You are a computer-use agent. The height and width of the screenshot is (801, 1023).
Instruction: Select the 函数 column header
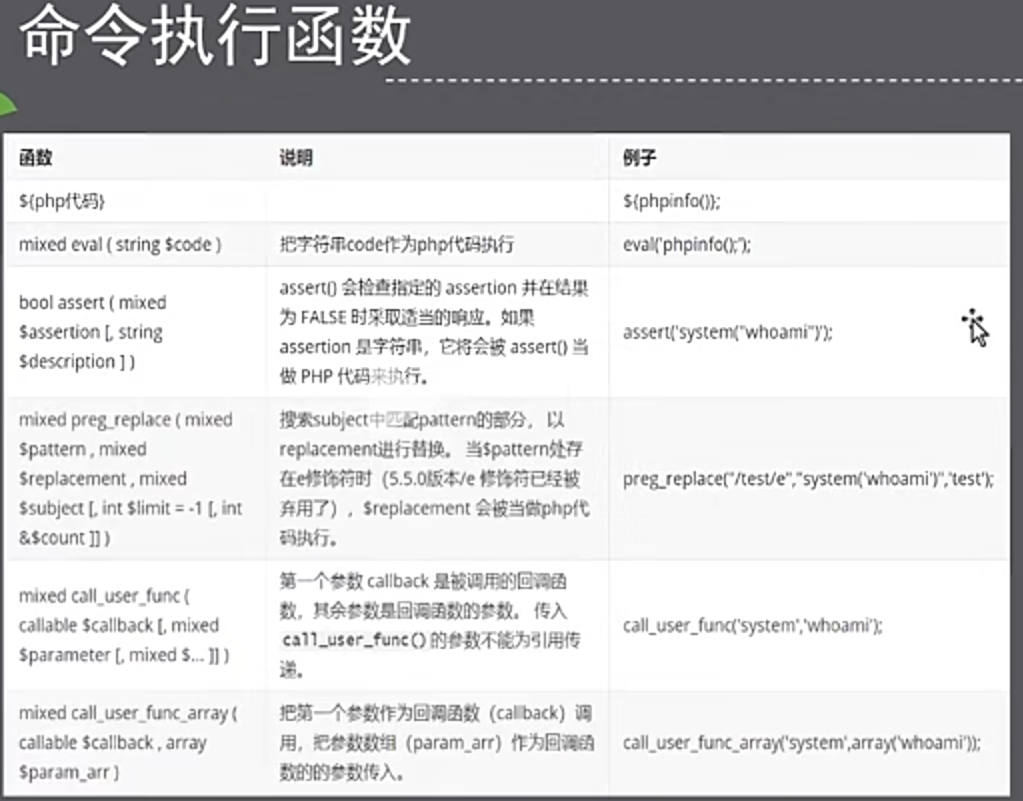(x=36, y=158)
